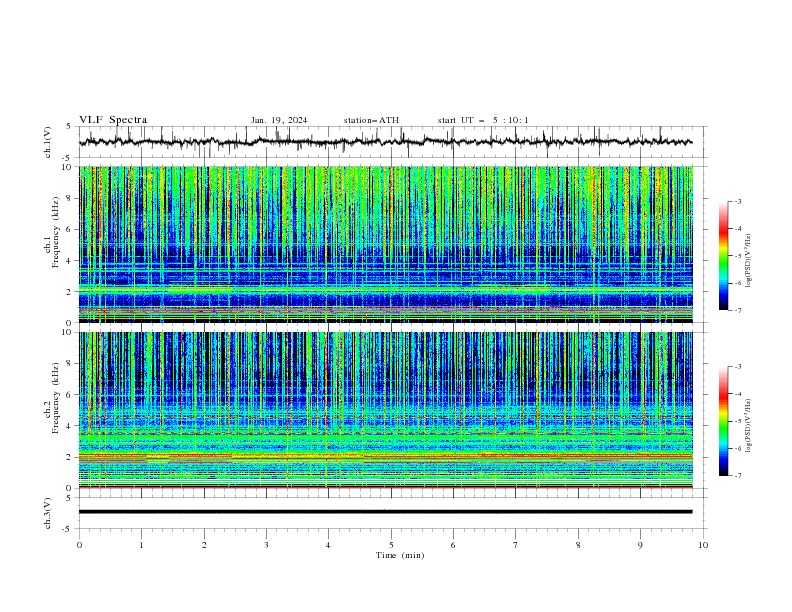Click the "VLF Spectra" title text
The width and height of the screenshot is (792, 612).
pos(113,120)
